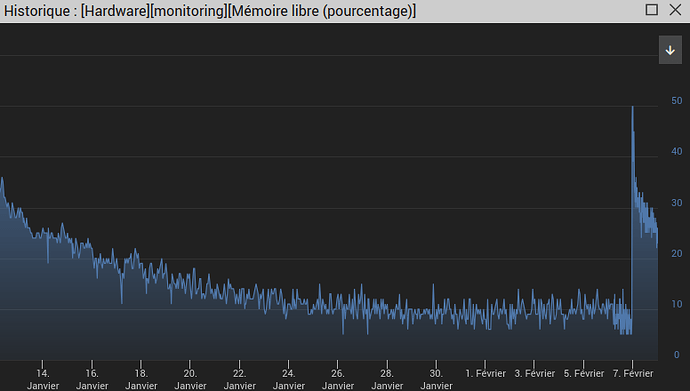Click the Historique dialog title text
Image resolution: width=690 pixels, height=391 pixels.
(210, 11)
